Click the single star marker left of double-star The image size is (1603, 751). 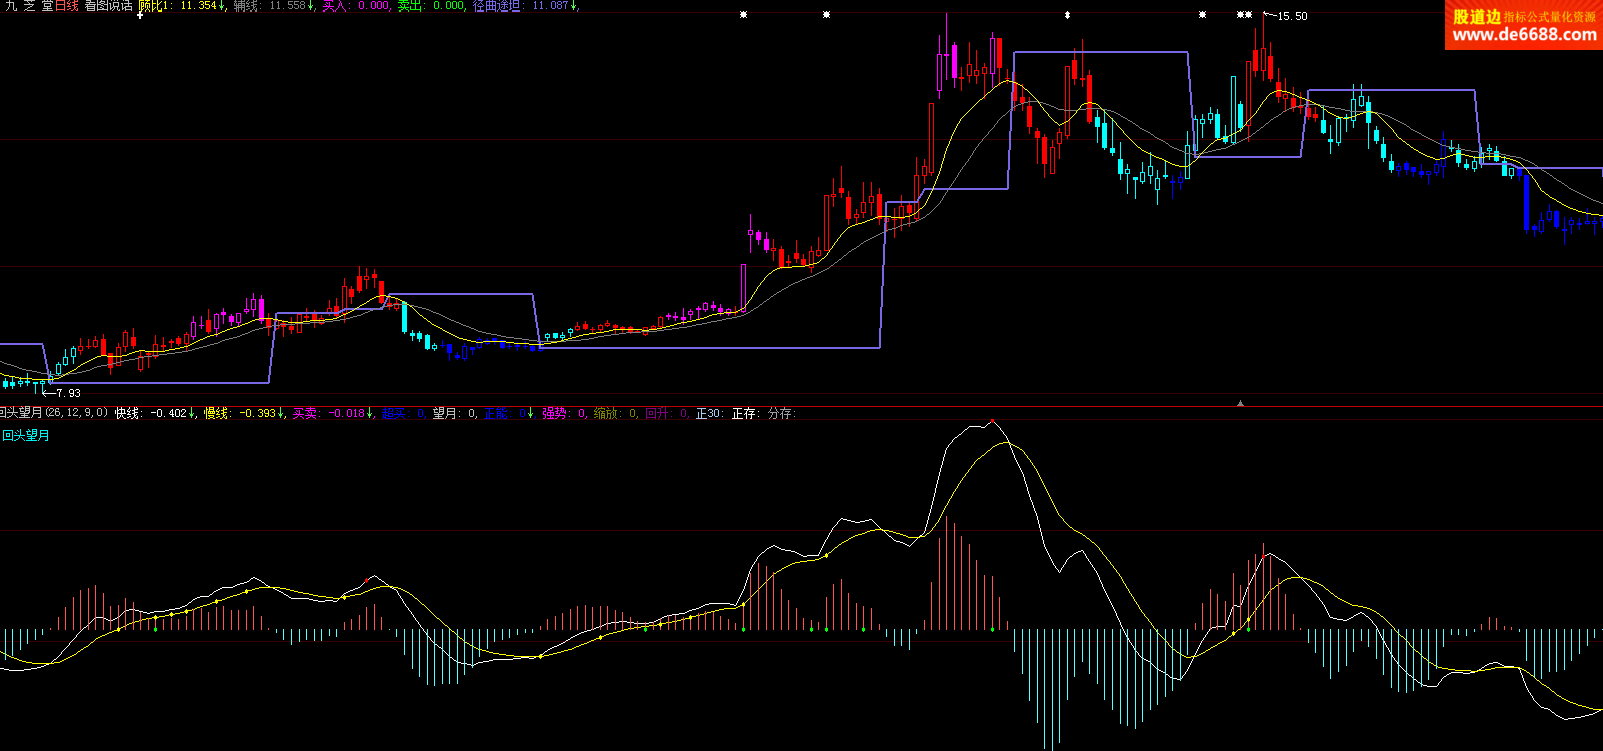[x=1202, y=15]
